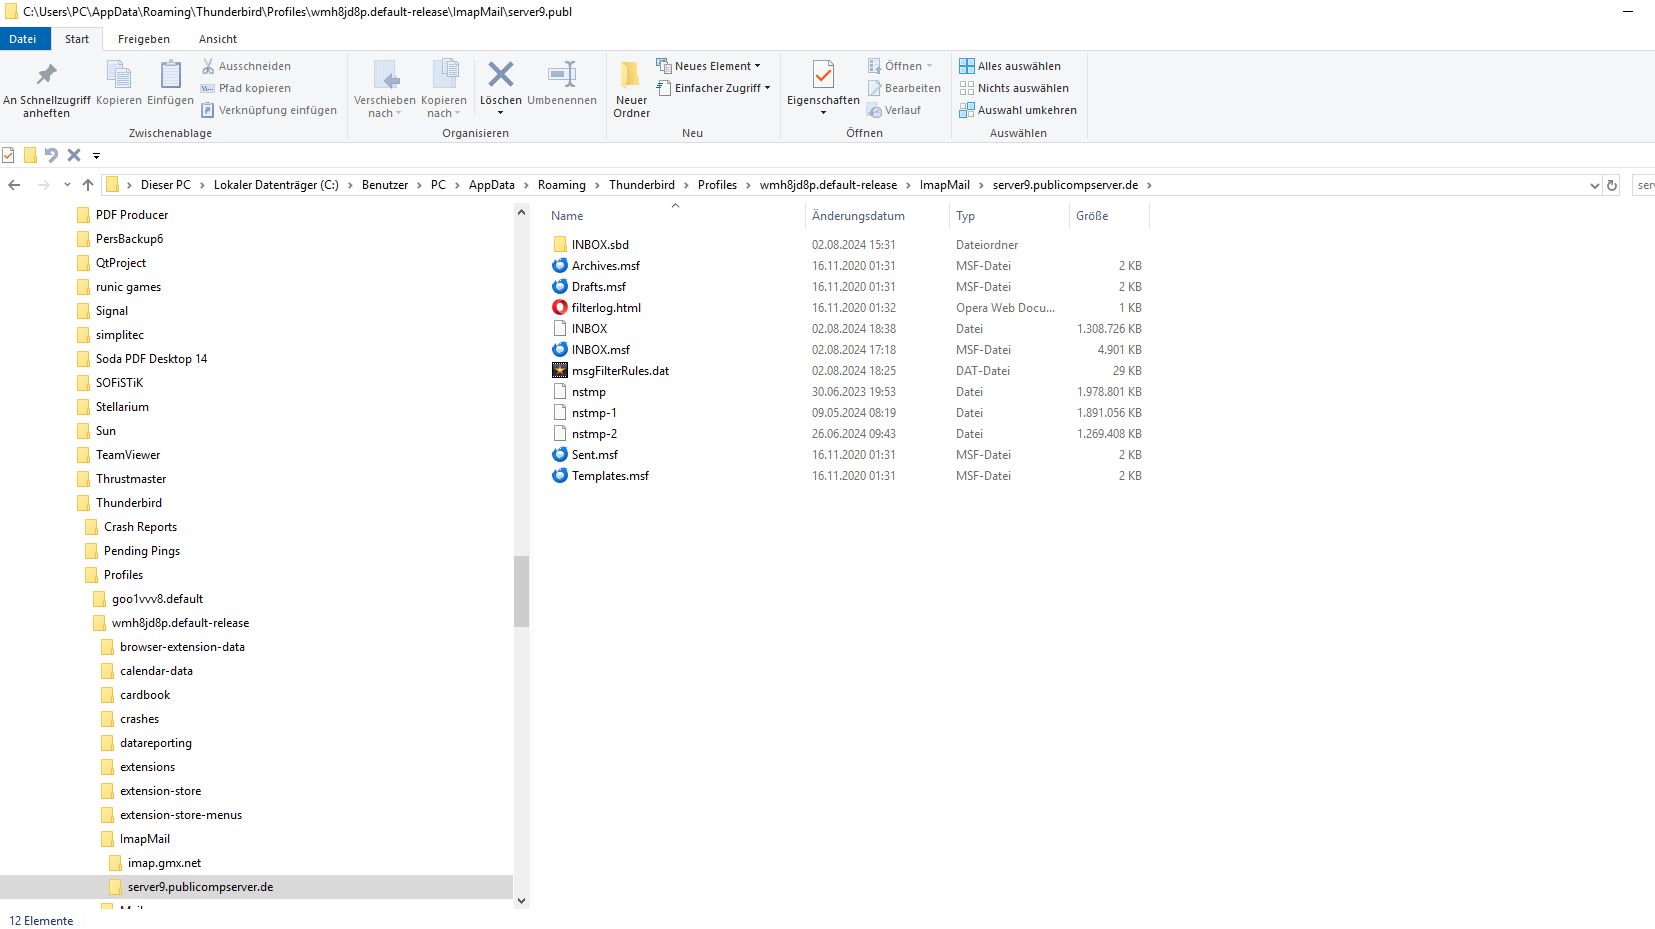Open the Ansicht ribbon tab
Screen dimensions: 1655x929
217,39
